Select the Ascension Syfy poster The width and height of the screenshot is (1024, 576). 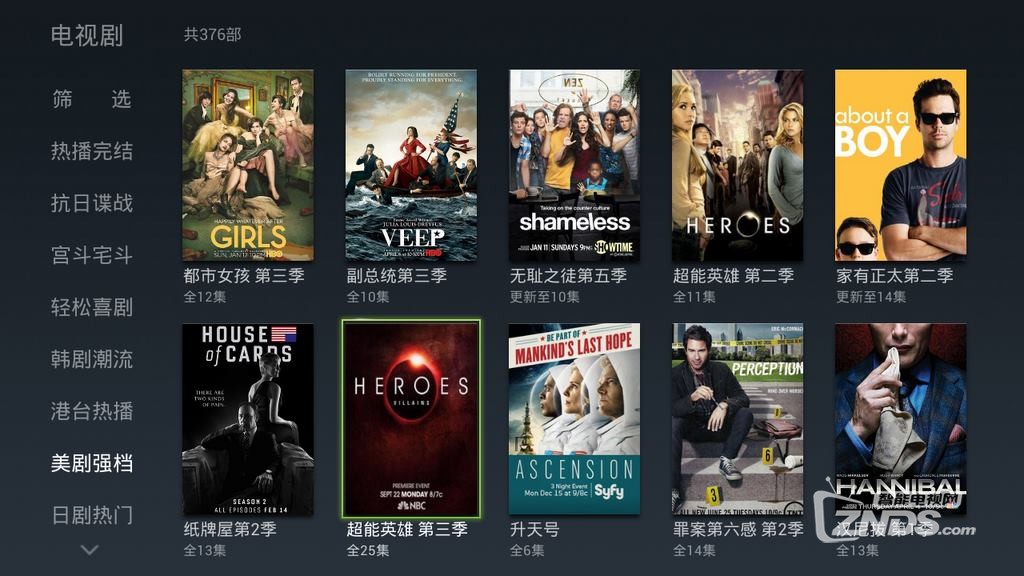point(574,419)
